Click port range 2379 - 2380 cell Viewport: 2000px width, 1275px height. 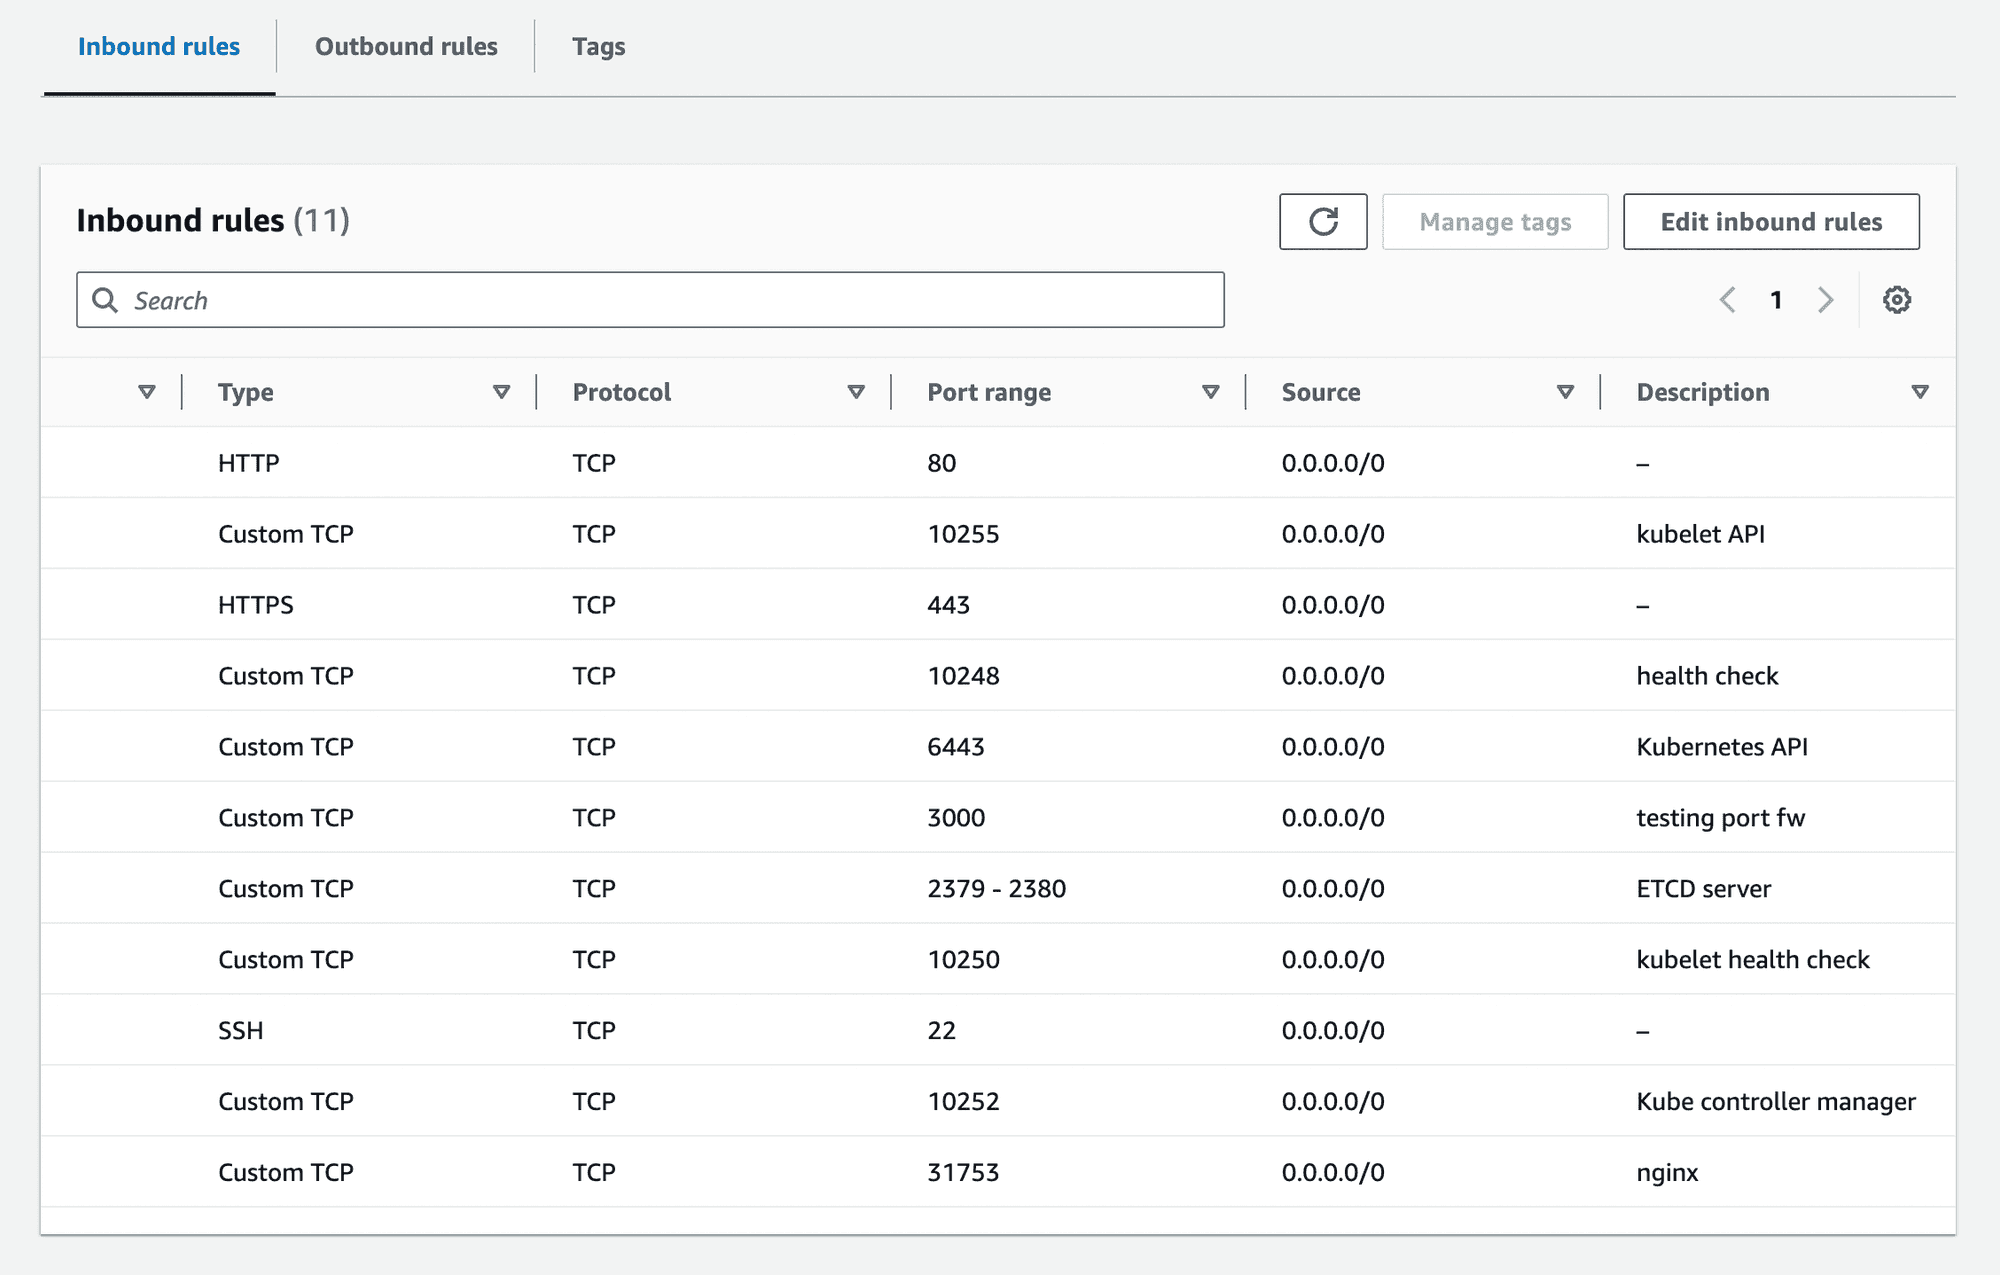coord(997,889)
